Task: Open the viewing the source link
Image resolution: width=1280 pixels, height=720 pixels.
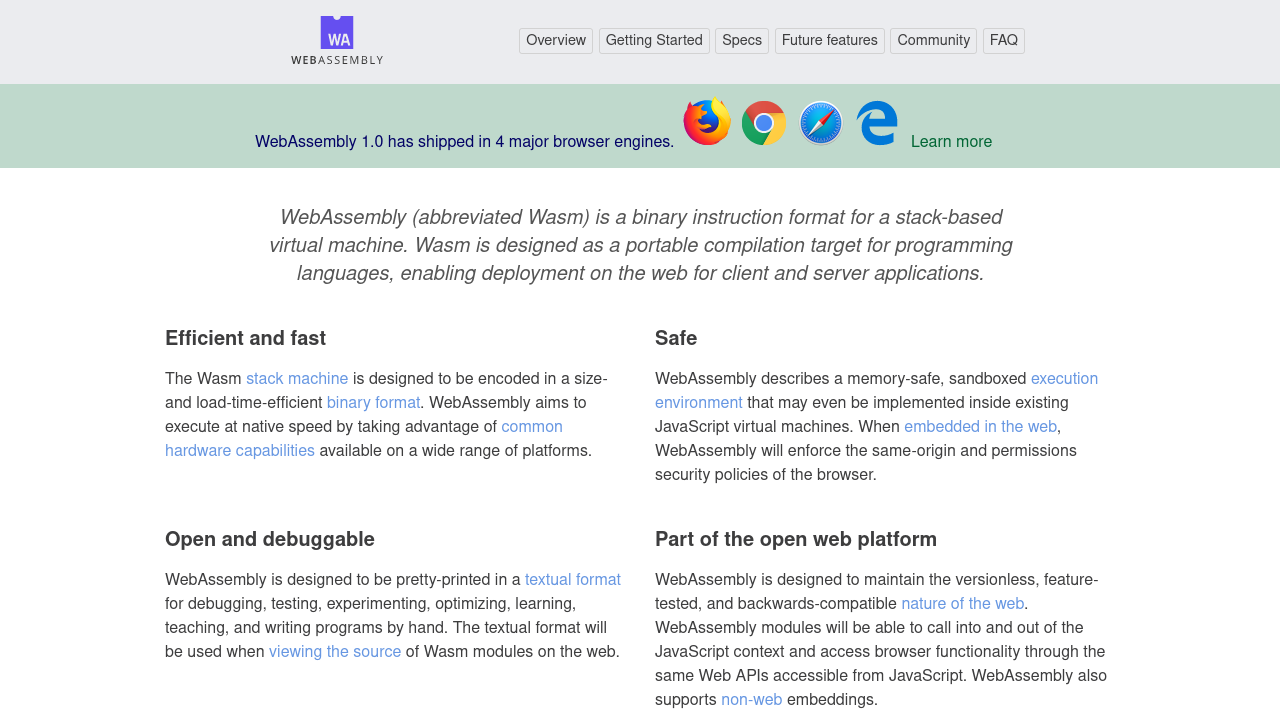Action: point(335,652)
